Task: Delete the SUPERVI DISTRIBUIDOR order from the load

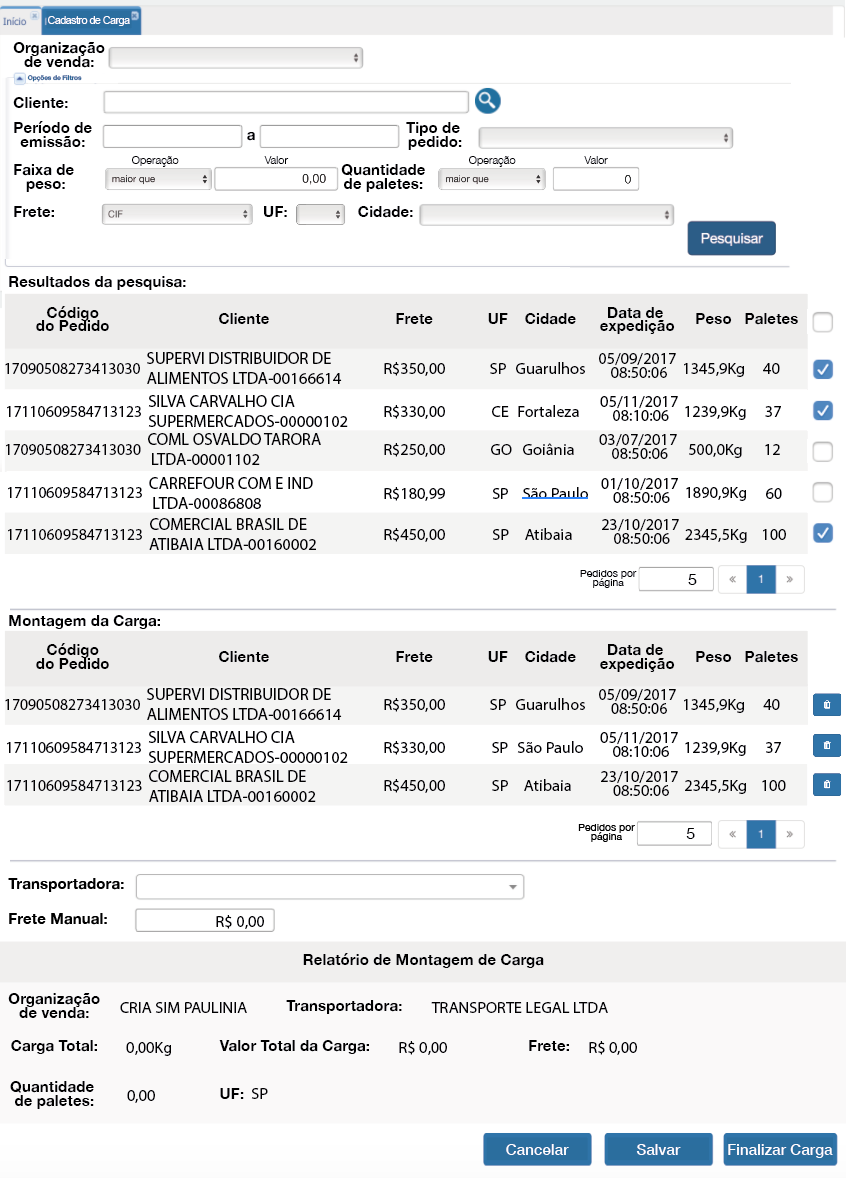Action: [826, 705]
